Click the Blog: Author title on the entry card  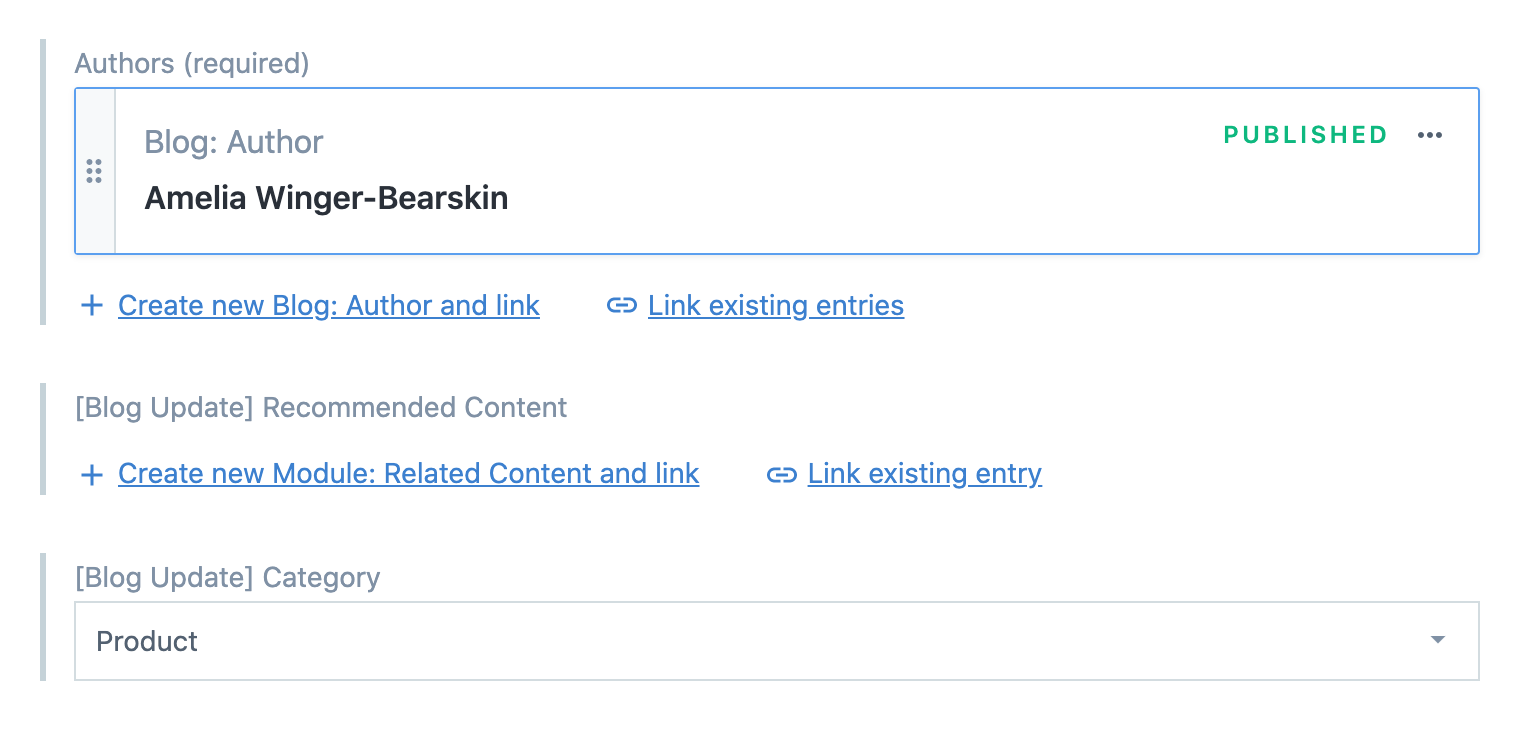click(233, 142)
